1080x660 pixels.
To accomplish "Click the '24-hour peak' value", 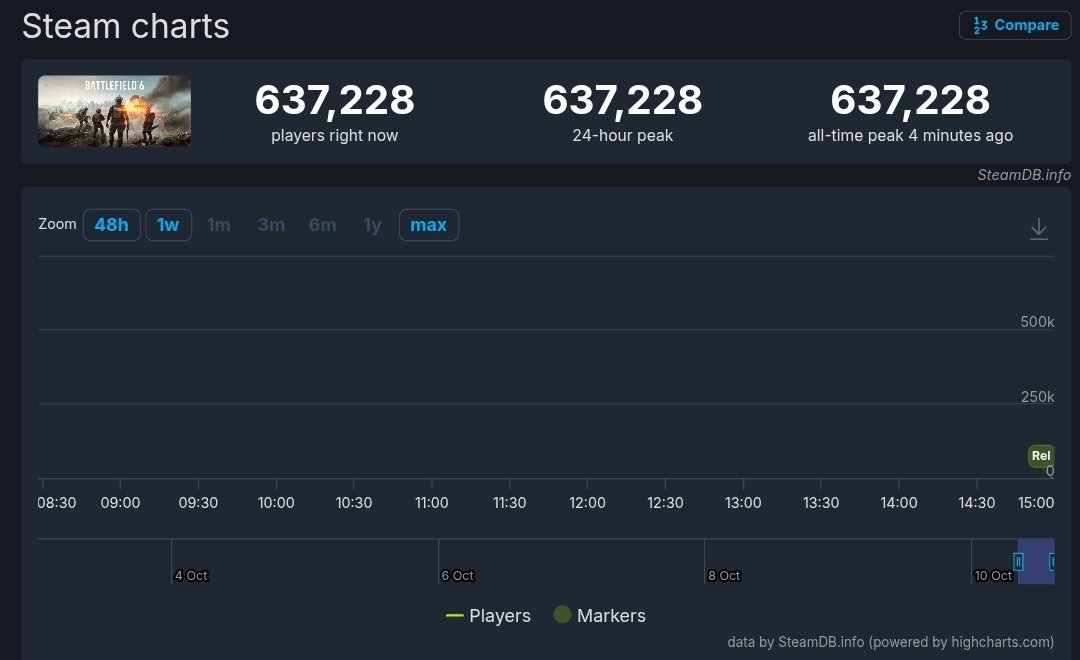I will [623, 100].
